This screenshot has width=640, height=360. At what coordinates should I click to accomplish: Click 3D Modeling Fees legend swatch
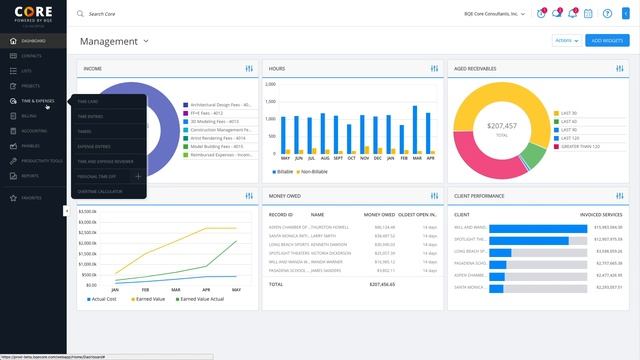[186, 122]
